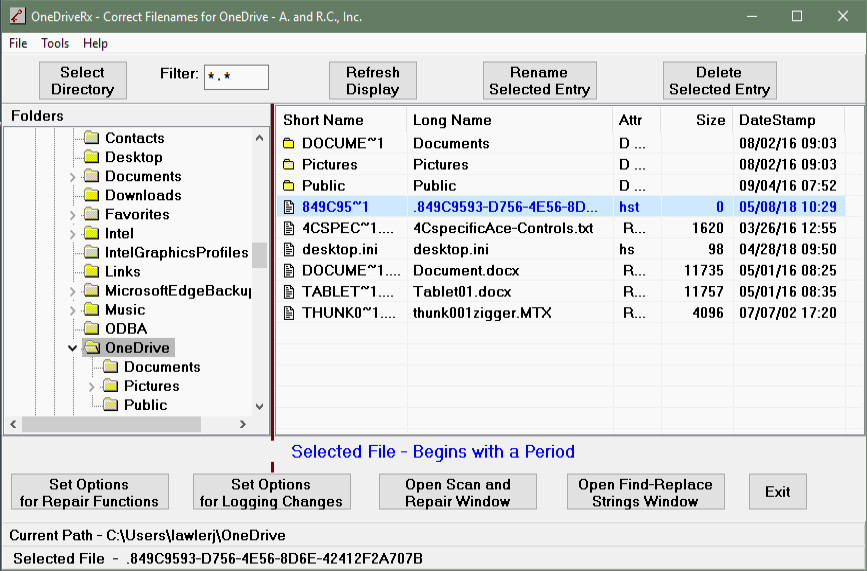Expand the MicrosoftEdgeBackups folder node
The image size is (867, 571).
click(x=72, y=291)
